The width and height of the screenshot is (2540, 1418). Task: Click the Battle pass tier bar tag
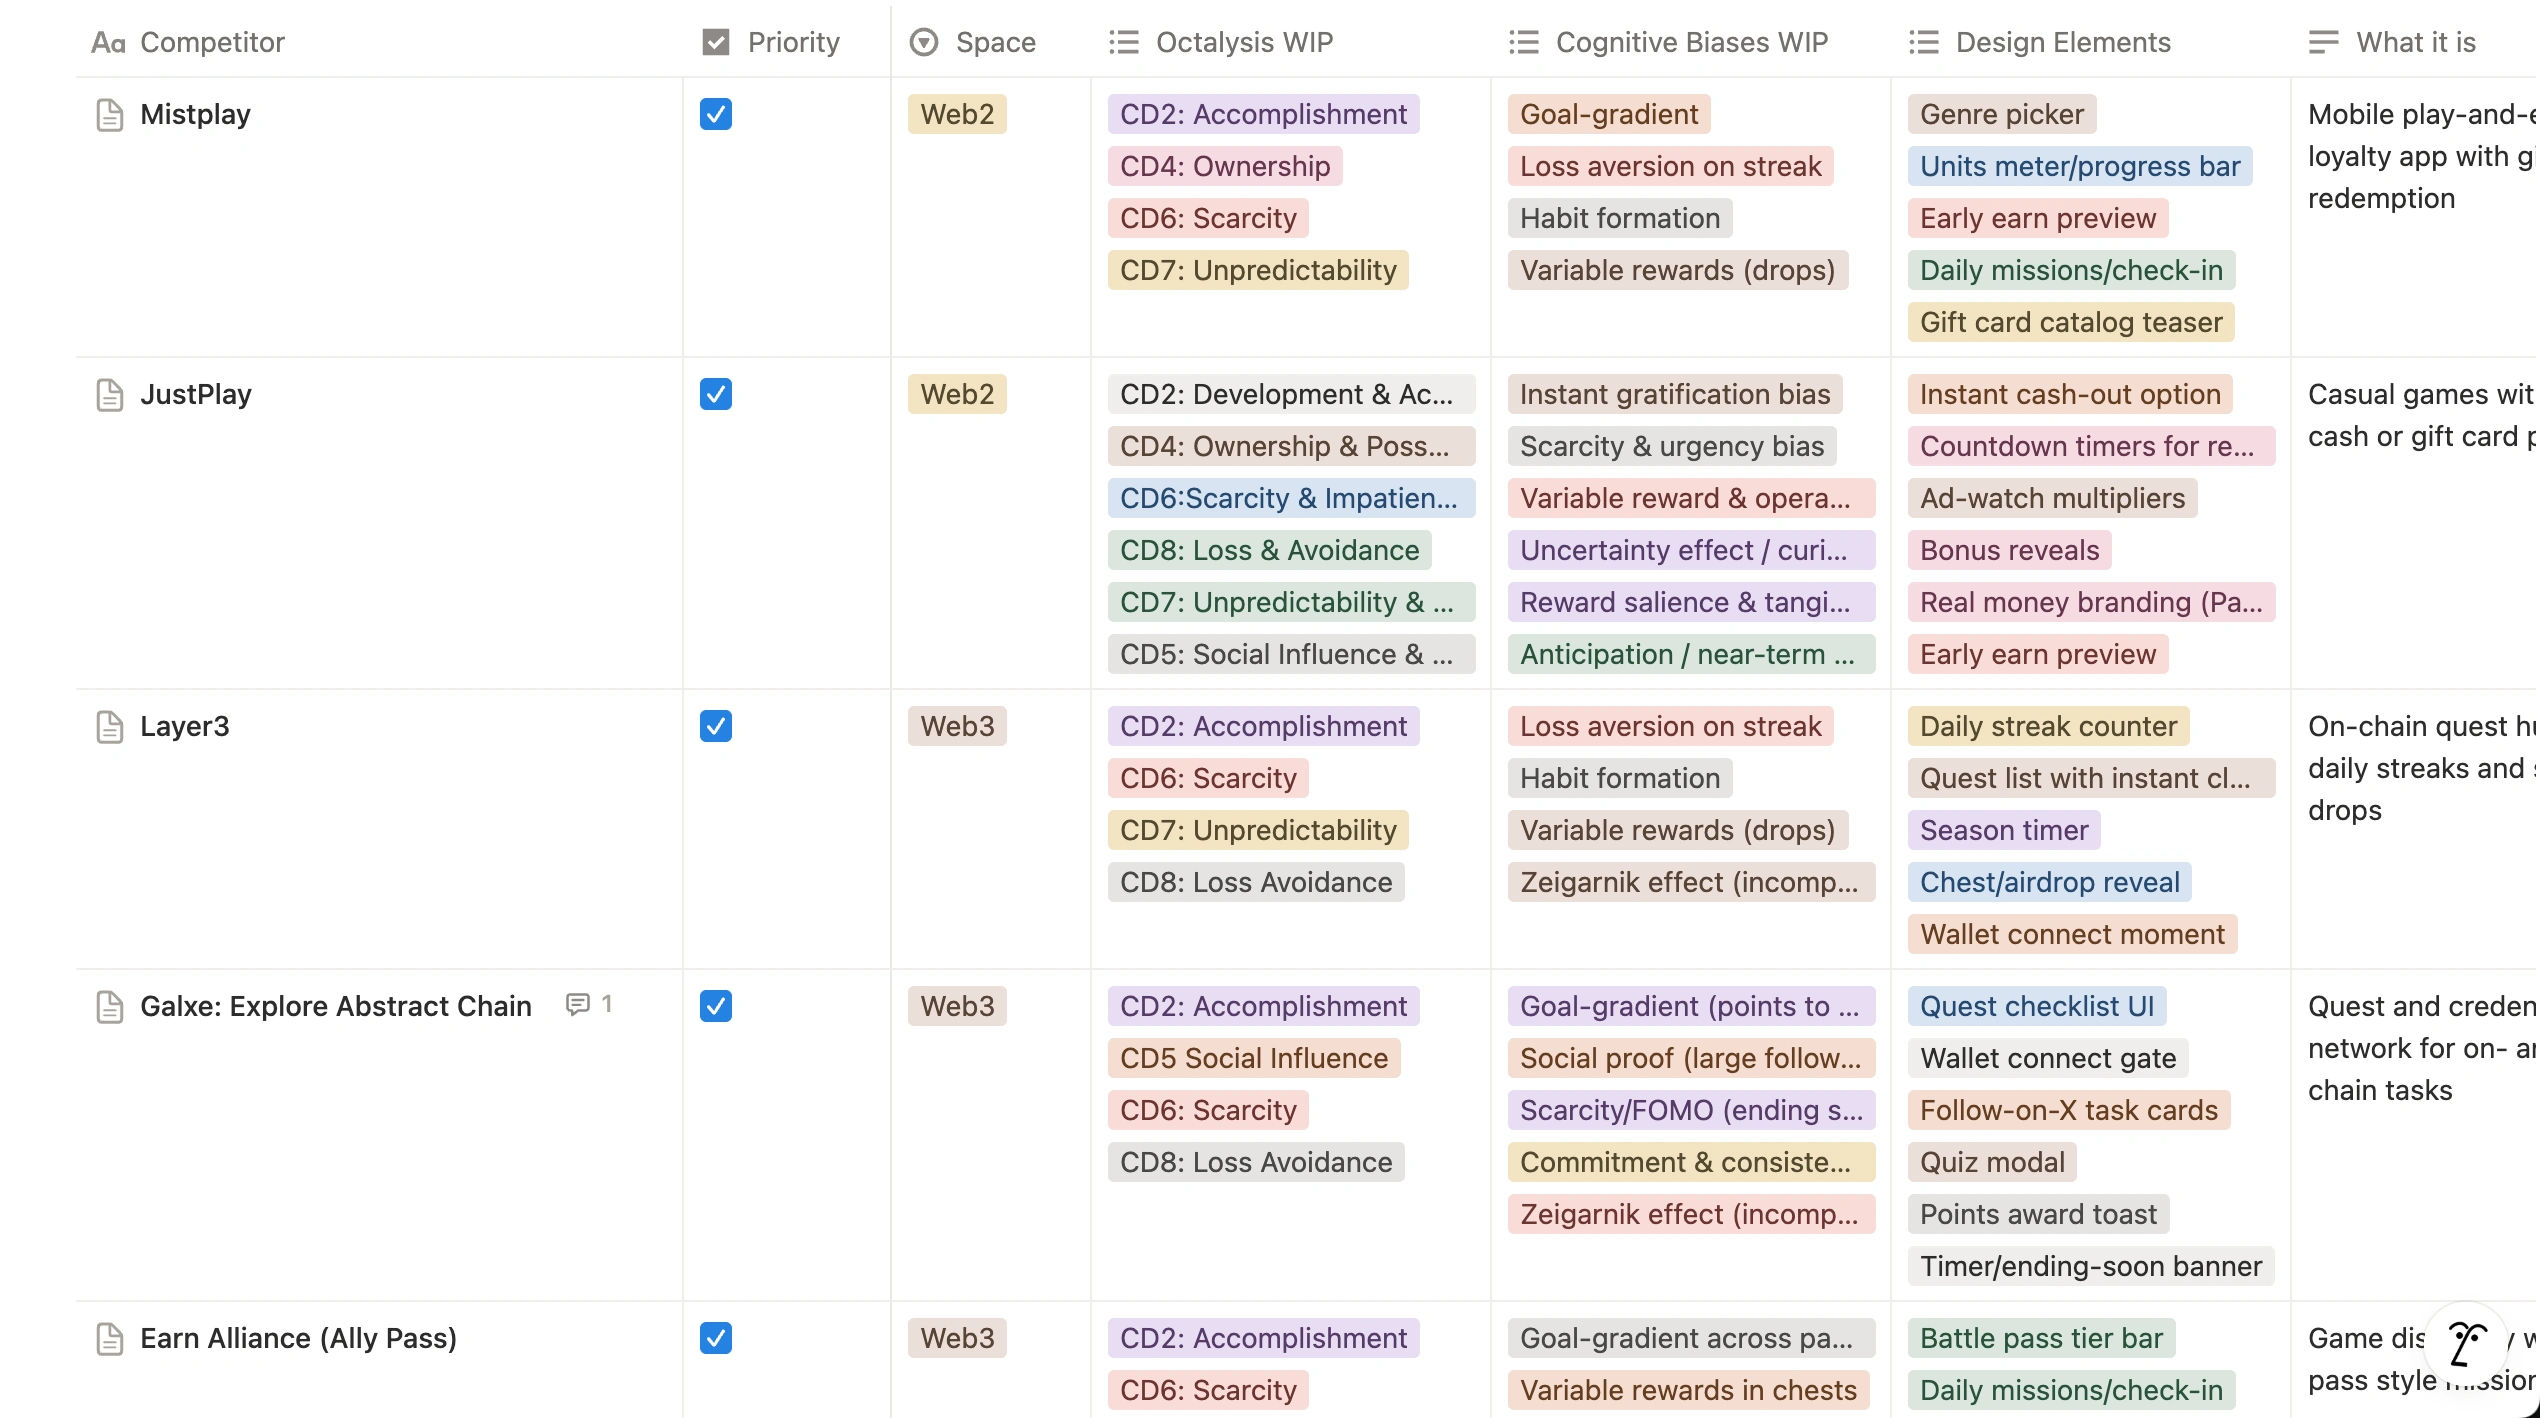pyautogui.click(x=2042, y=1338)
